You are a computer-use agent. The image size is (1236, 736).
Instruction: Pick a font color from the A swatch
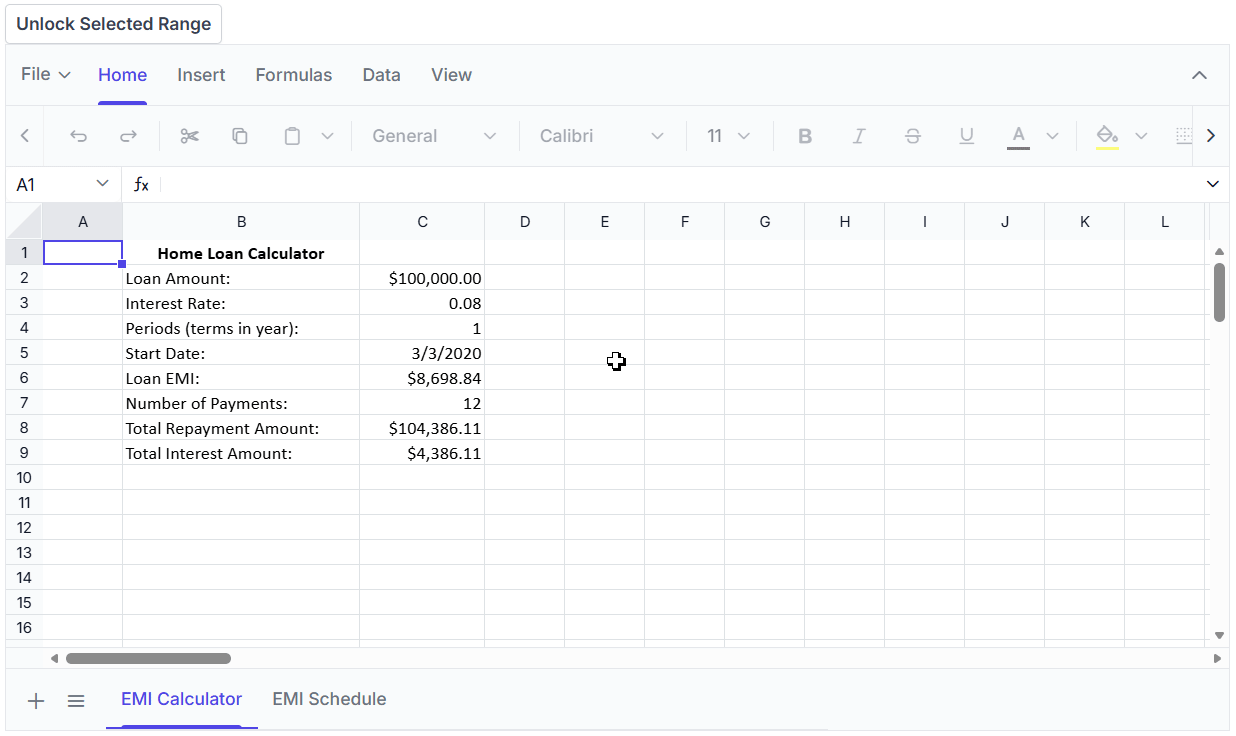[1018, 135]
